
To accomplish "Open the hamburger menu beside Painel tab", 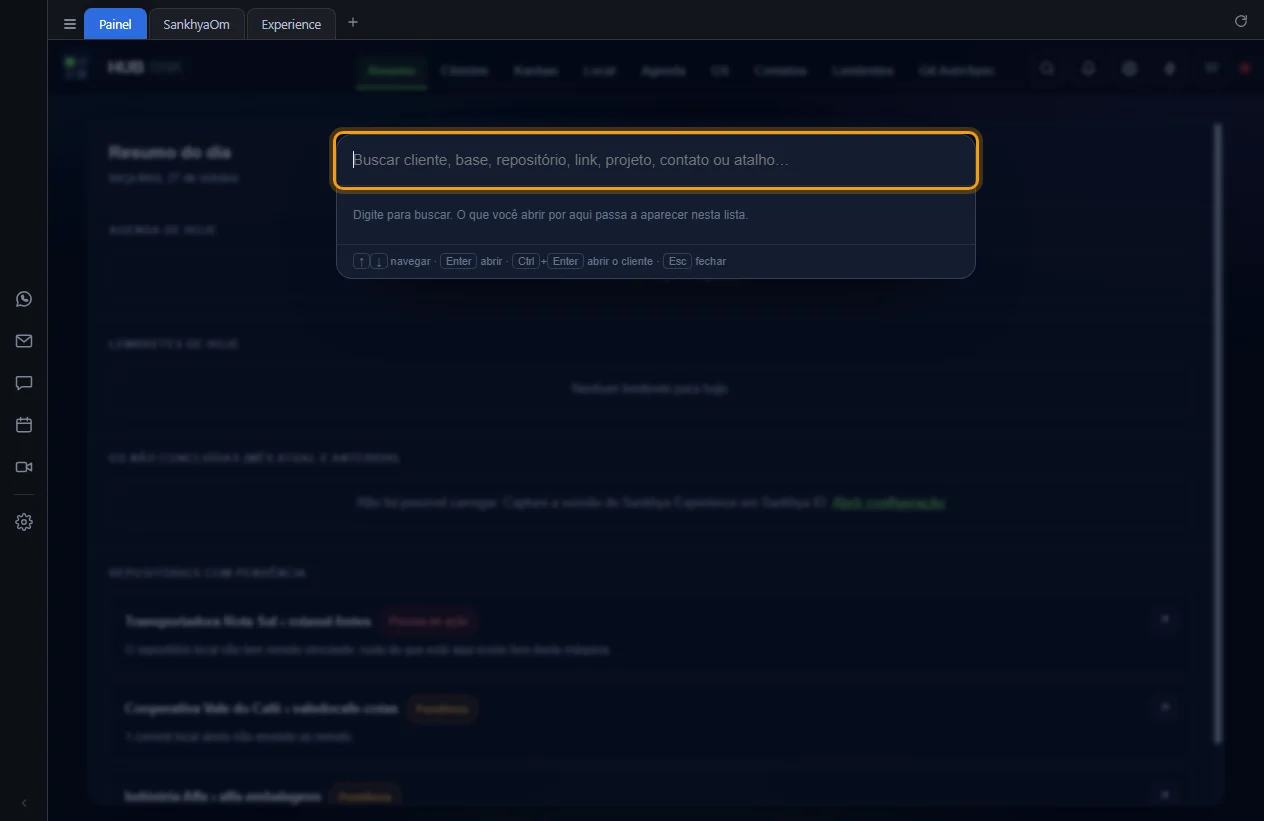I will tap(70, 24).
